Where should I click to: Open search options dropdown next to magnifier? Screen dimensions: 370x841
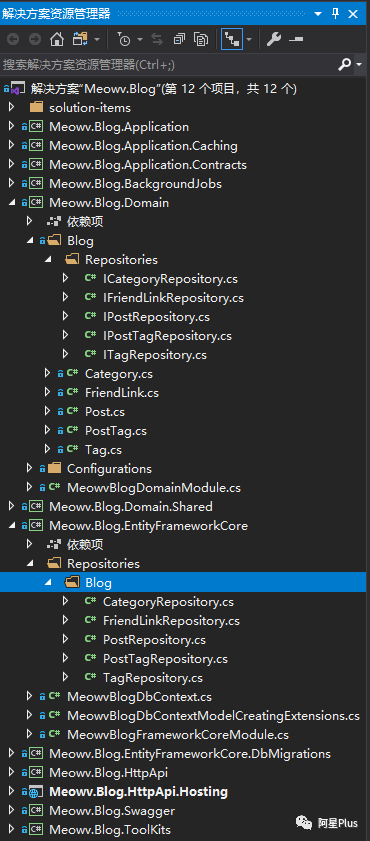tap(359, 65)
